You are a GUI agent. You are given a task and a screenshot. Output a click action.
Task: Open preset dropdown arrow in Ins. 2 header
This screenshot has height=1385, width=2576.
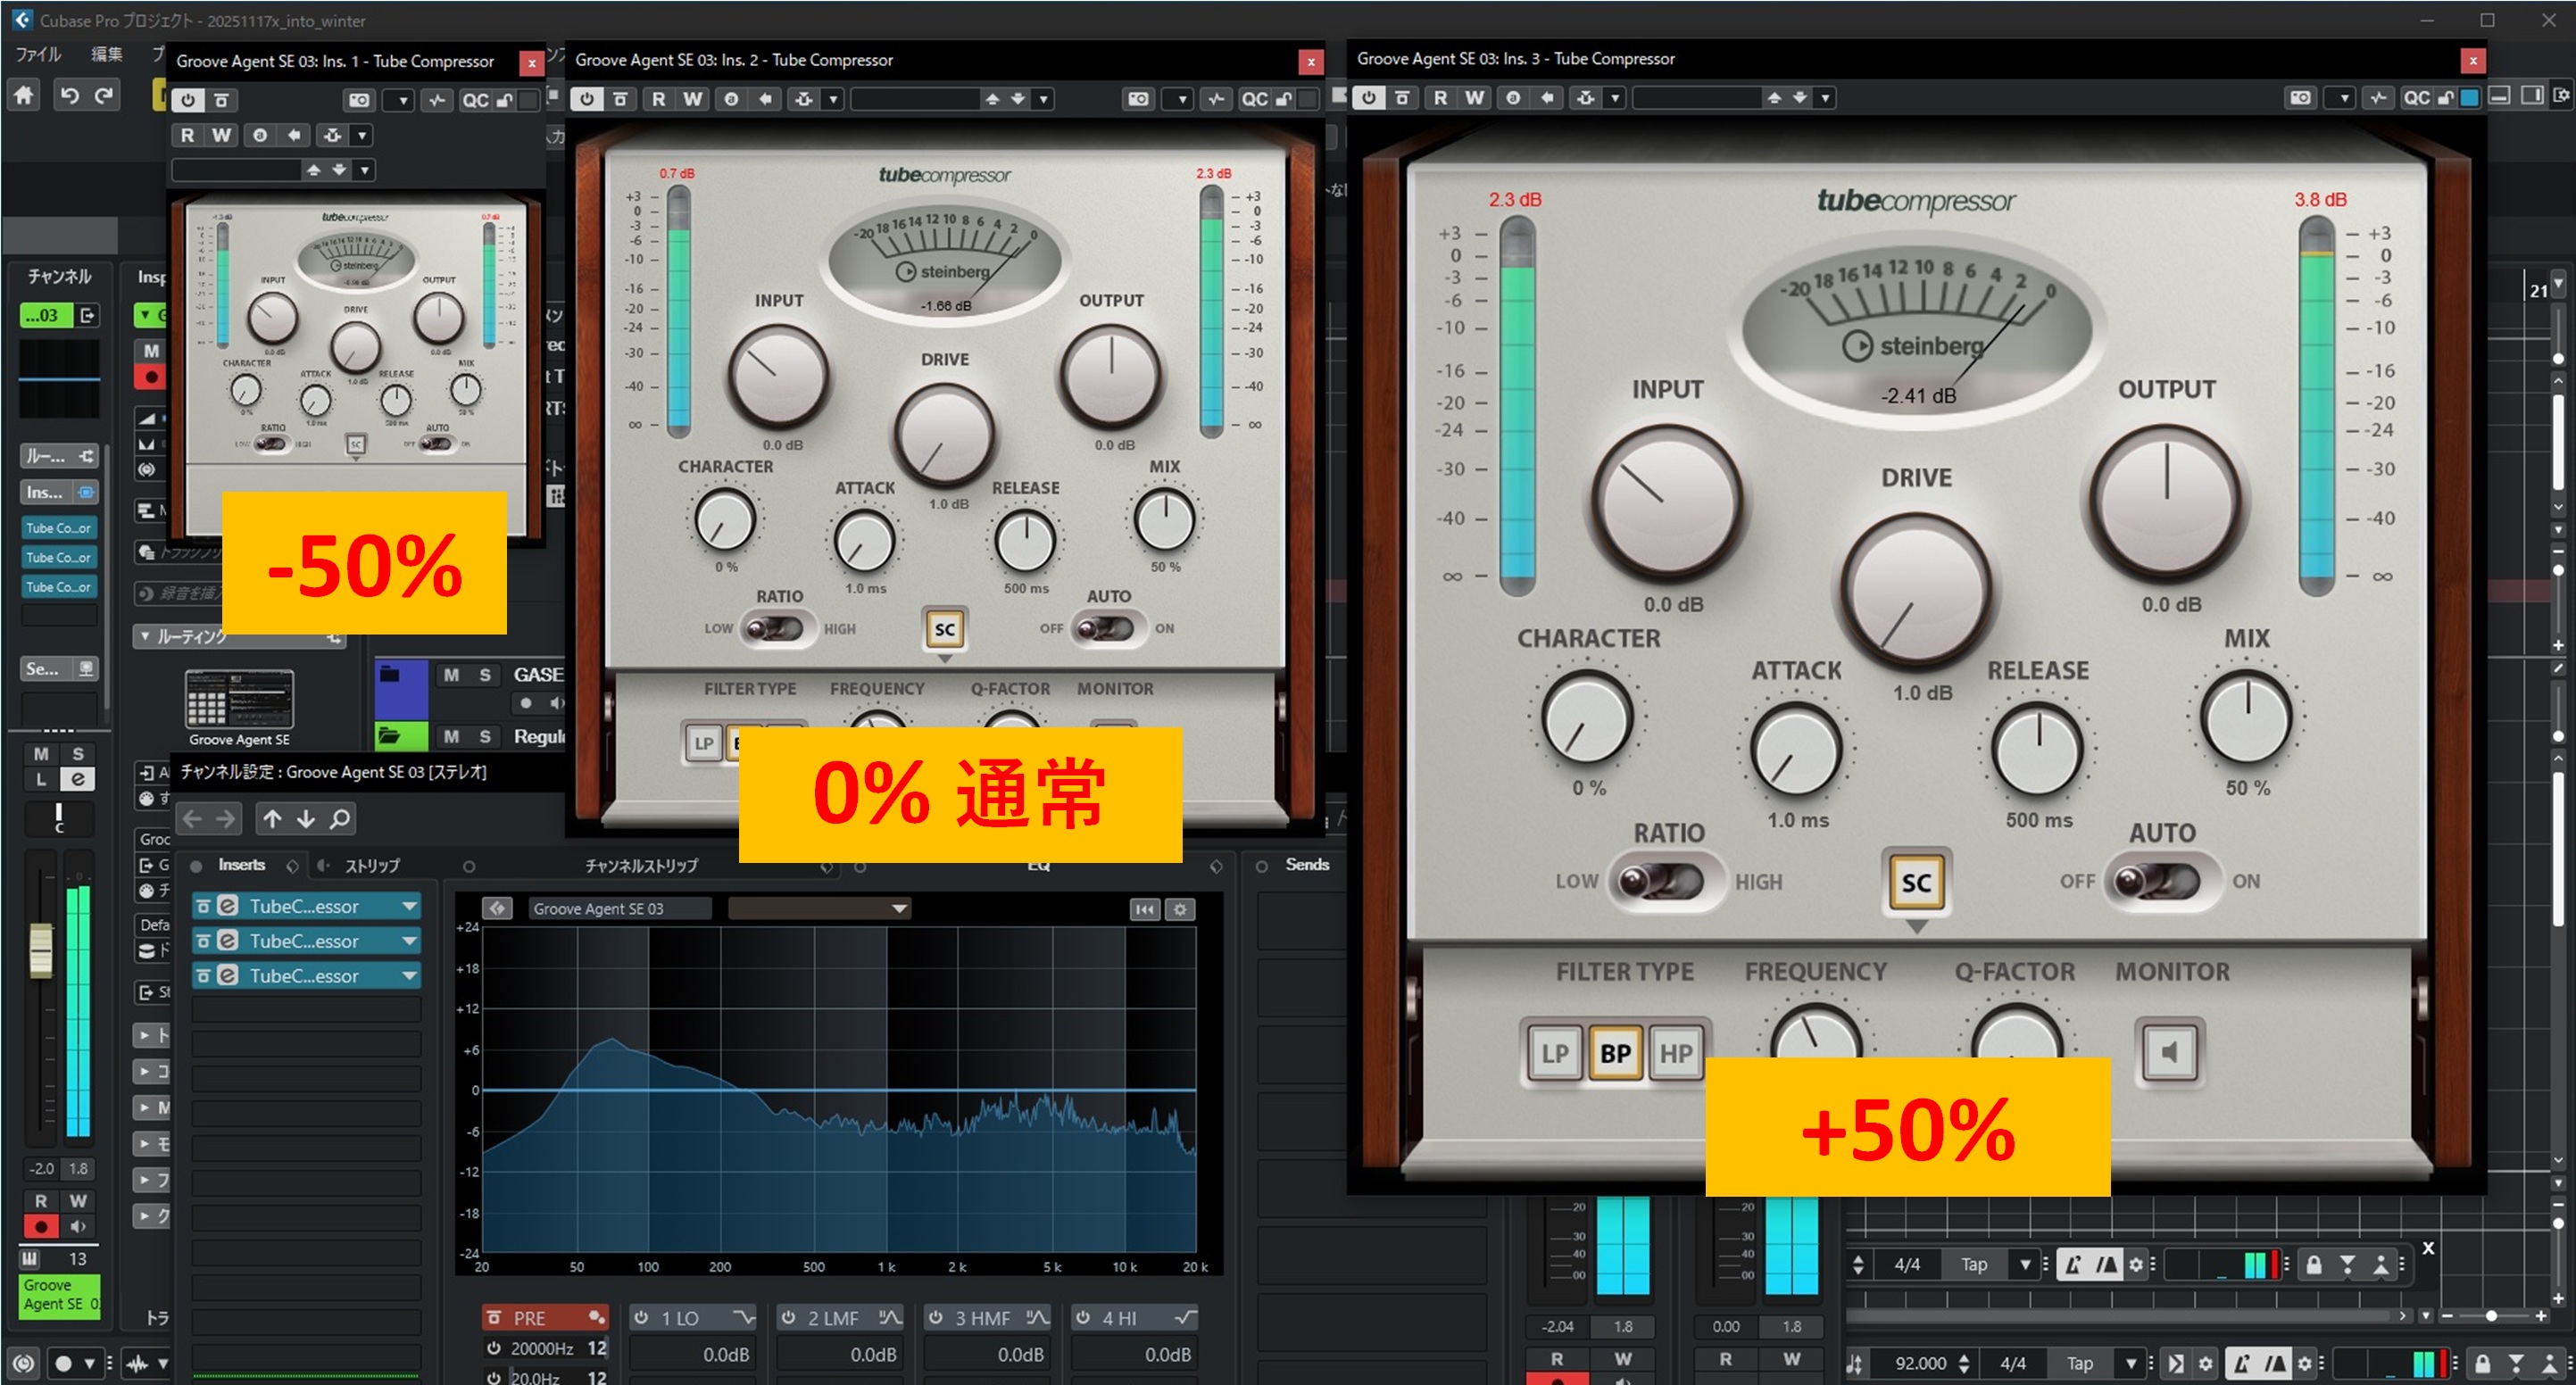tap(1043, 99)
